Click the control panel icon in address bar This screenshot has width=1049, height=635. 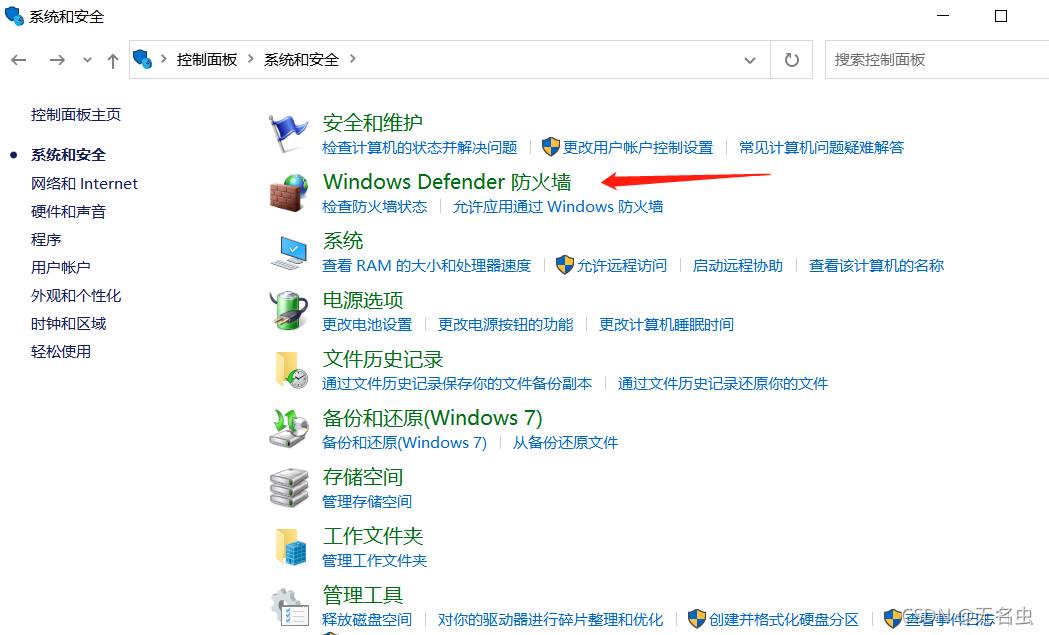[x=142, y=60]
